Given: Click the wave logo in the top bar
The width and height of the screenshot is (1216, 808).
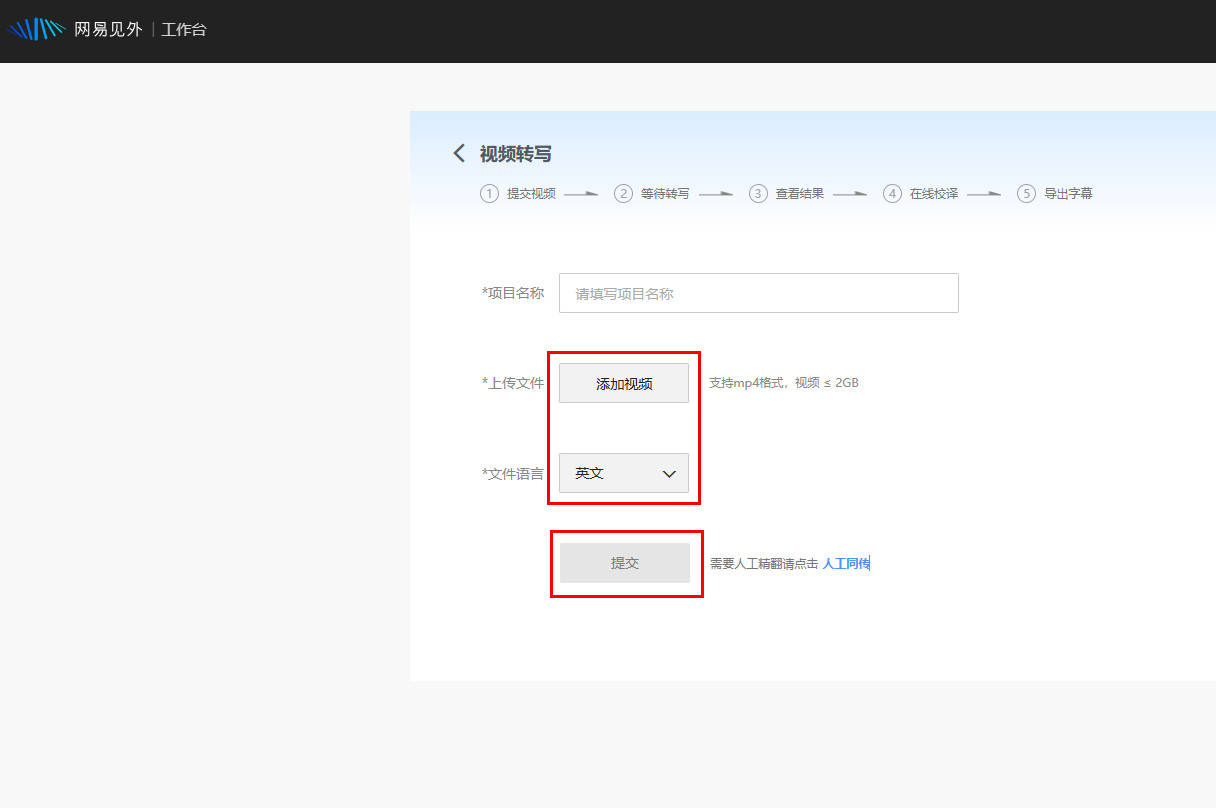Looking at the screenshot, I should pos(37,28).
